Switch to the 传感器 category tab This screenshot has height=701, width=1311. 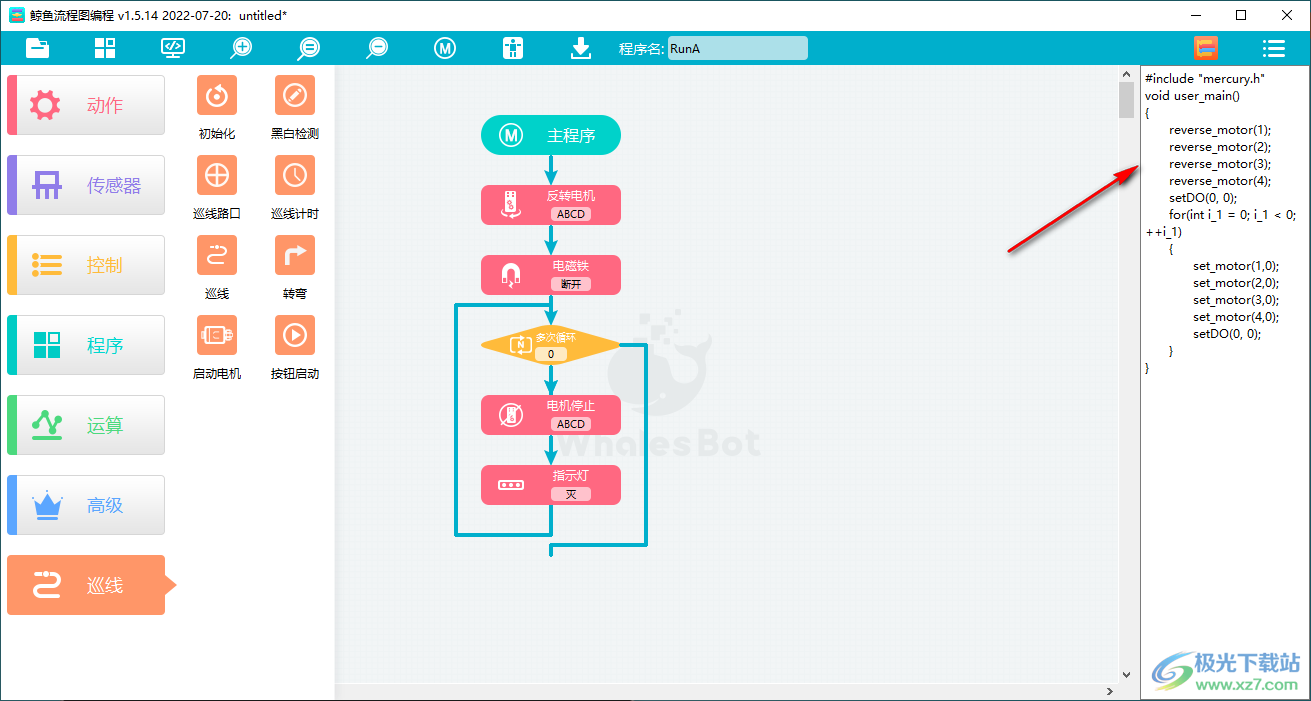(x=86, y=185)
